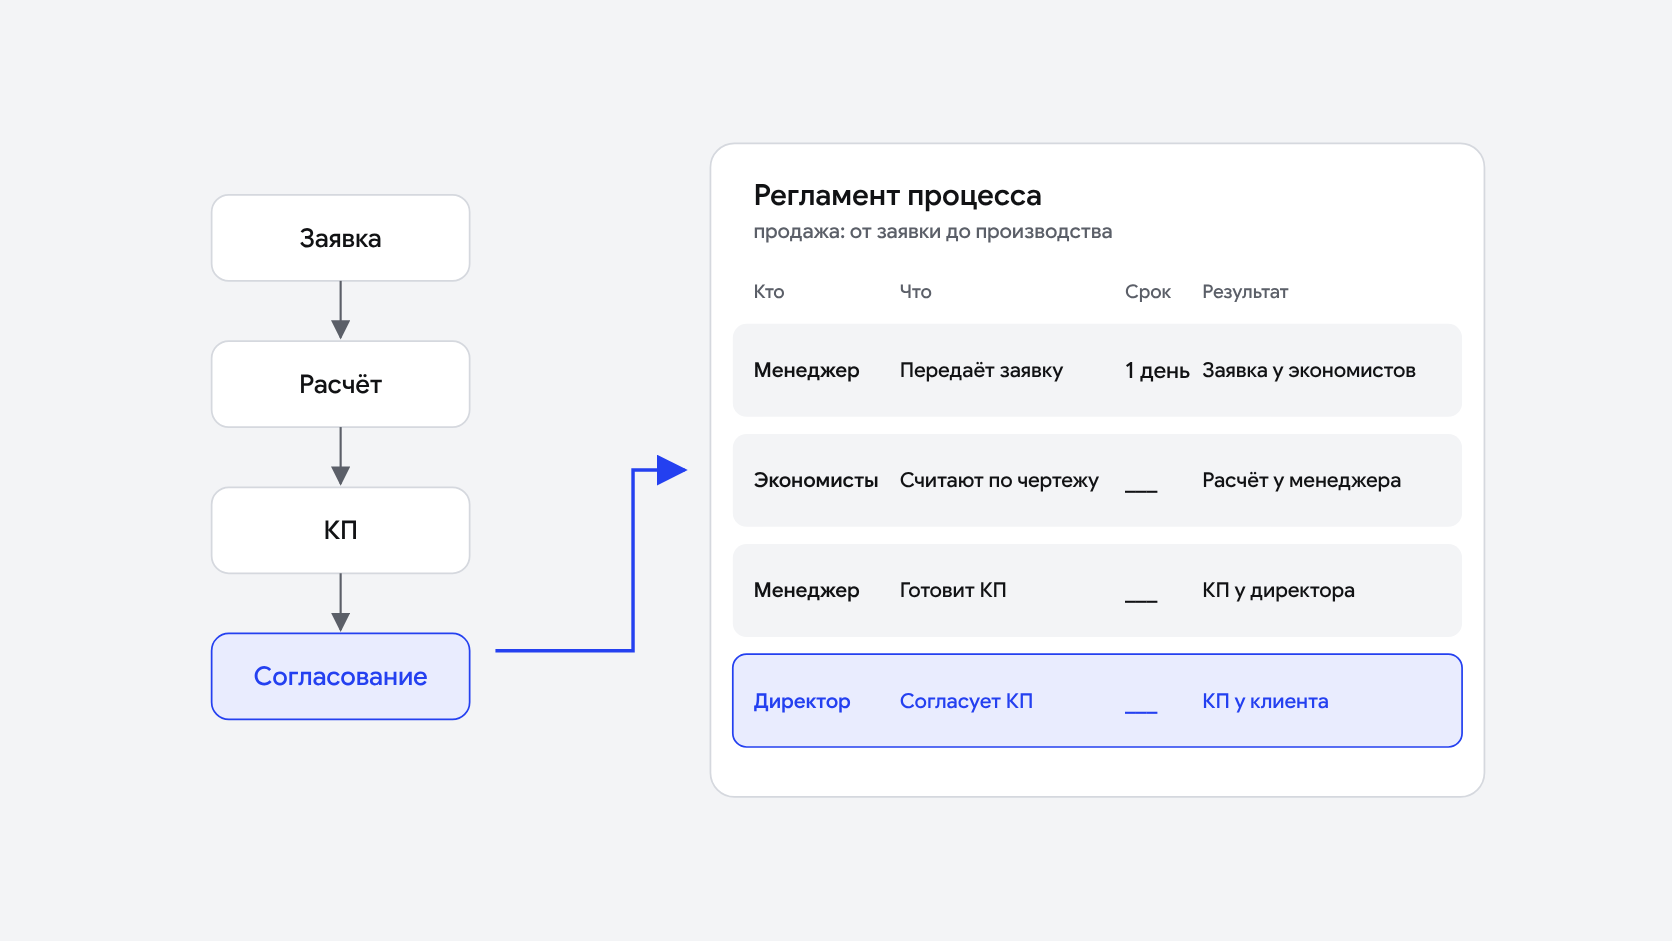This screenshot has height=941, width=1672.
Task: Click the Директор cell
Action: pos(801,701)
